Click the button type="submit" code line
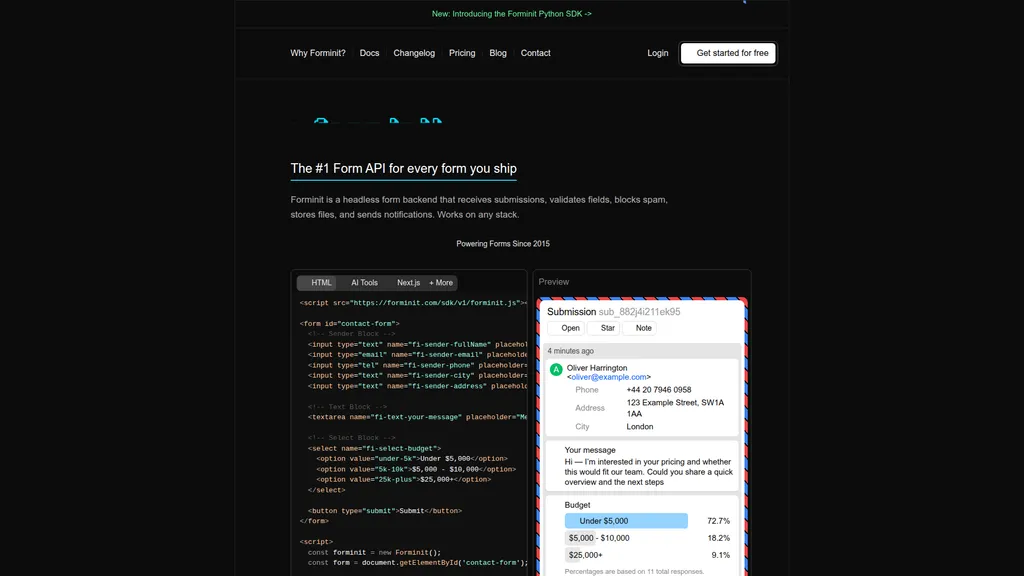1024x576 pixels. [x=385, y=511]
